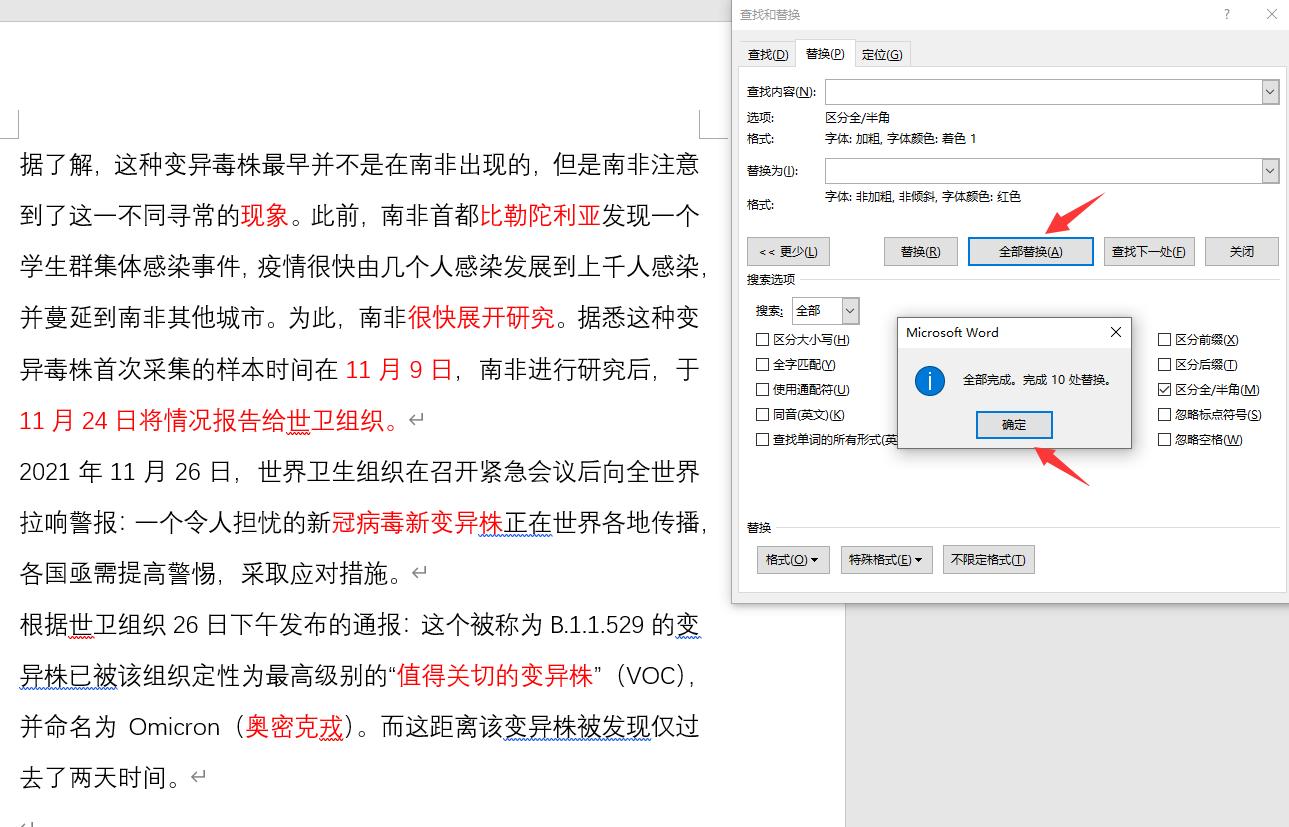Switch to the 定位 (Go To) tab
The height and width of the screenshot is (827, 1289).
click(881, 54)
